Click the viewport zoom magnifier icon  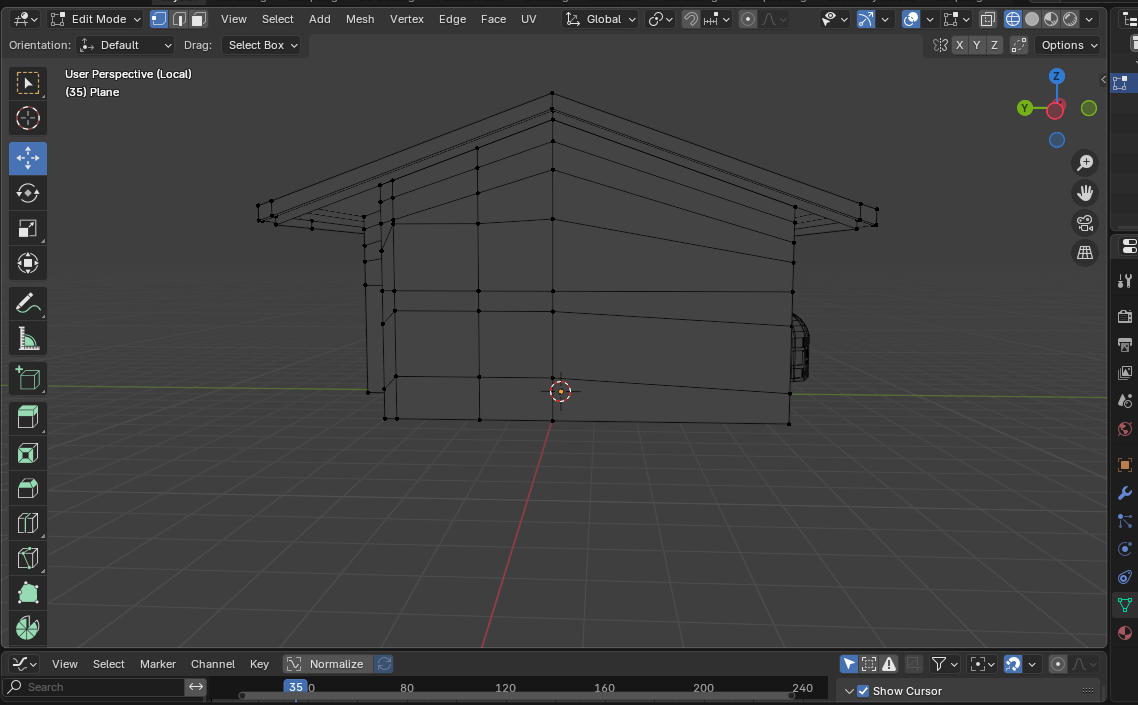(x=1085, y=163)
